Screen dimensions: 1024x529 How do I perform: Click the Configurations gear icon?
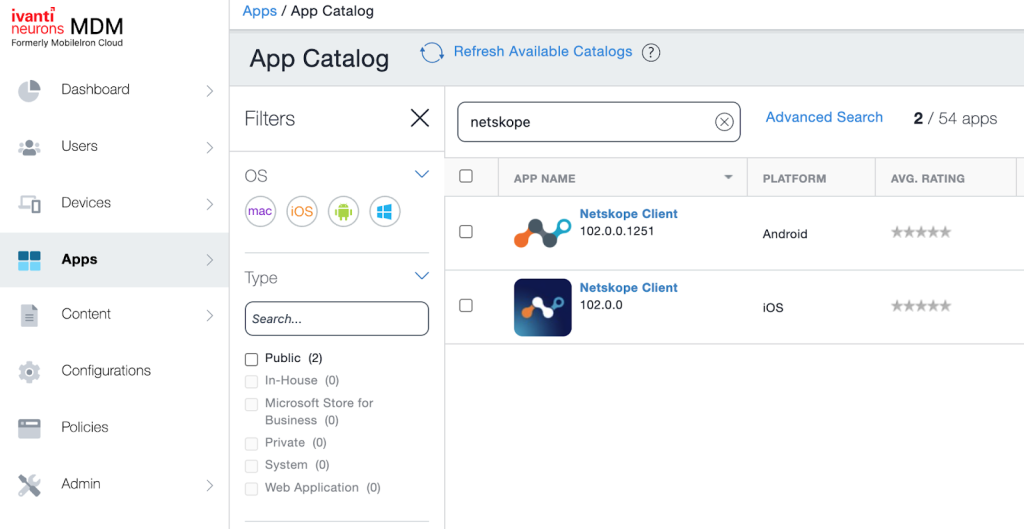coord(29,372)
